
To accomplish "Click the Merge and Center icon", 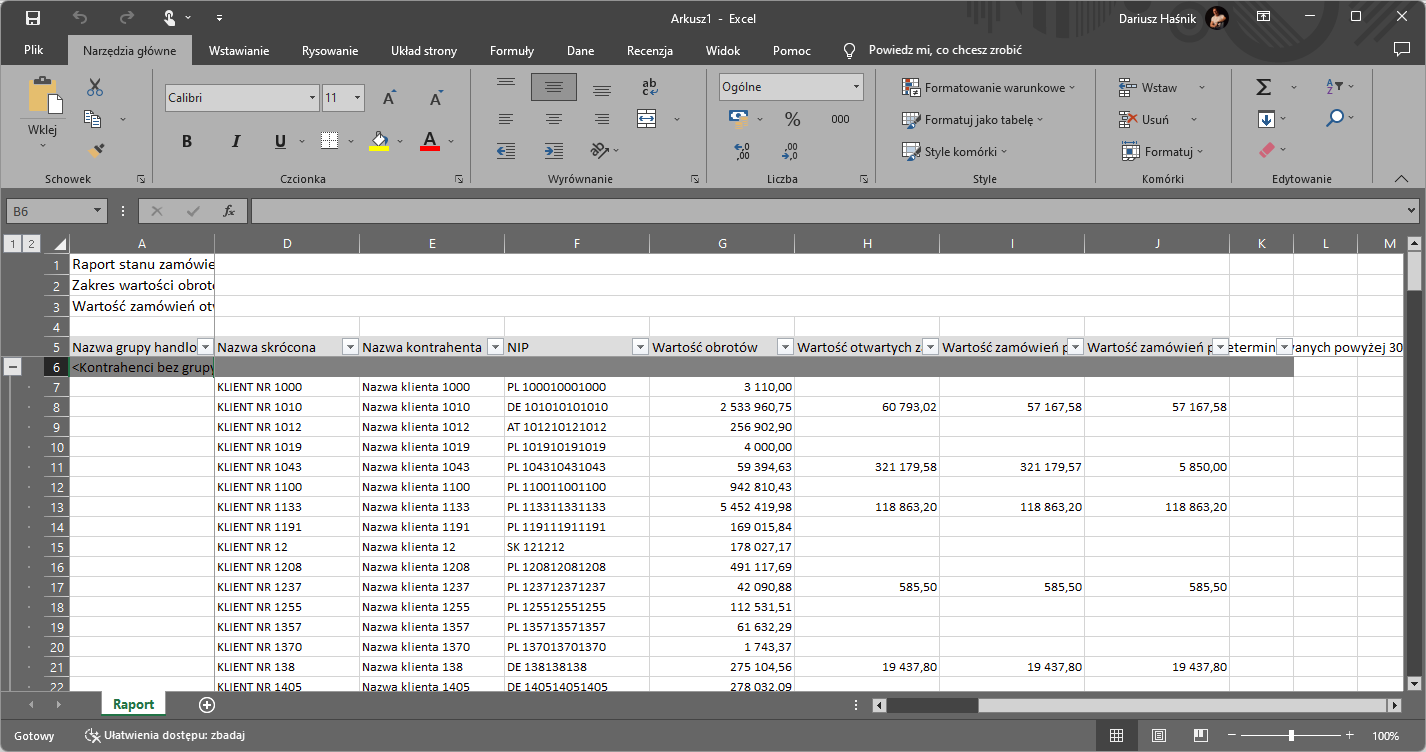I will tap(647, 119).
